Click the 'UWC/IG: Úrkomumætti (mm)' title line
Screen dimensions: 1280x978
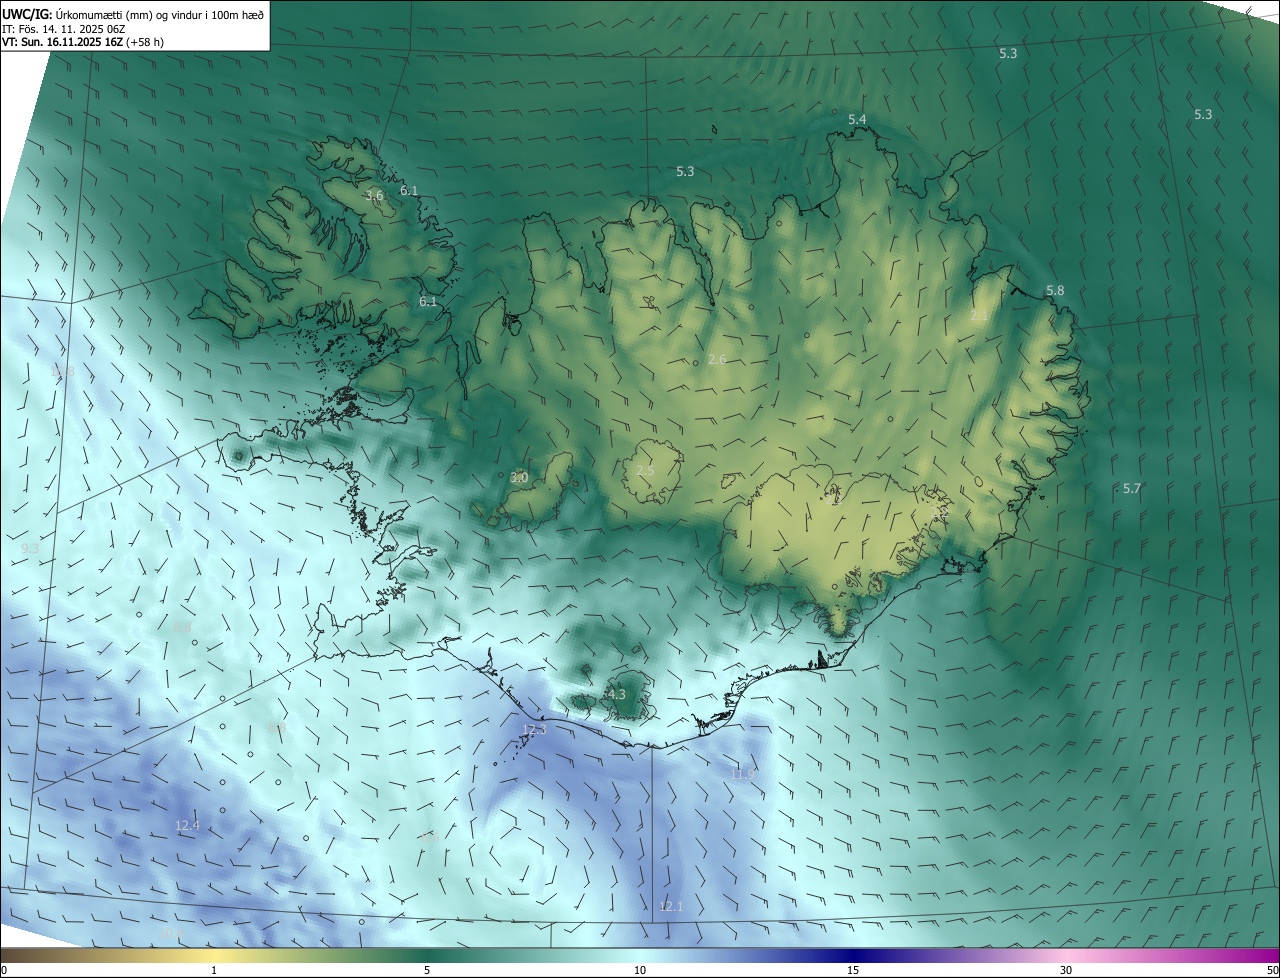click(x=133, y=14)
